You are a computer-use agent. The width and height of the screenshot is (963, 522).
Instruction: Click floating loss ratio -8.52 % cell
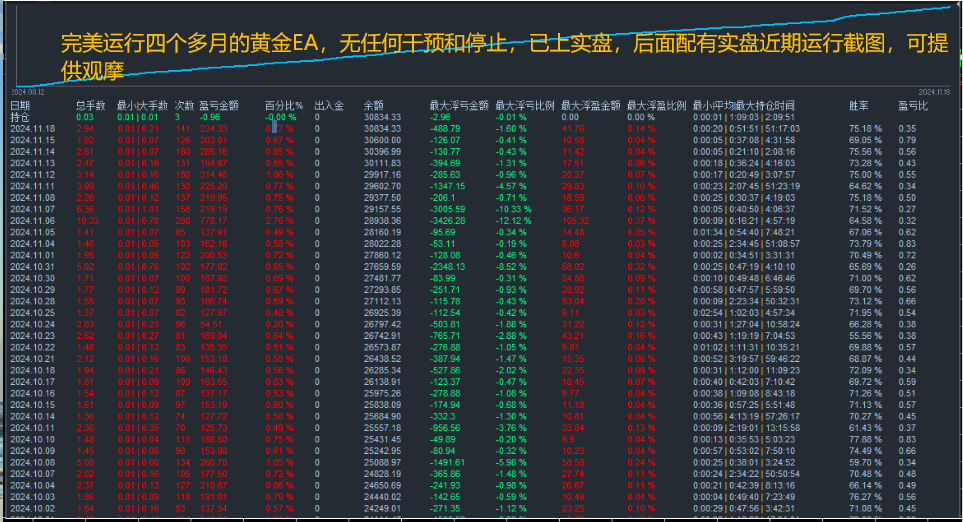pyautogui.click(x=511, y=267)
